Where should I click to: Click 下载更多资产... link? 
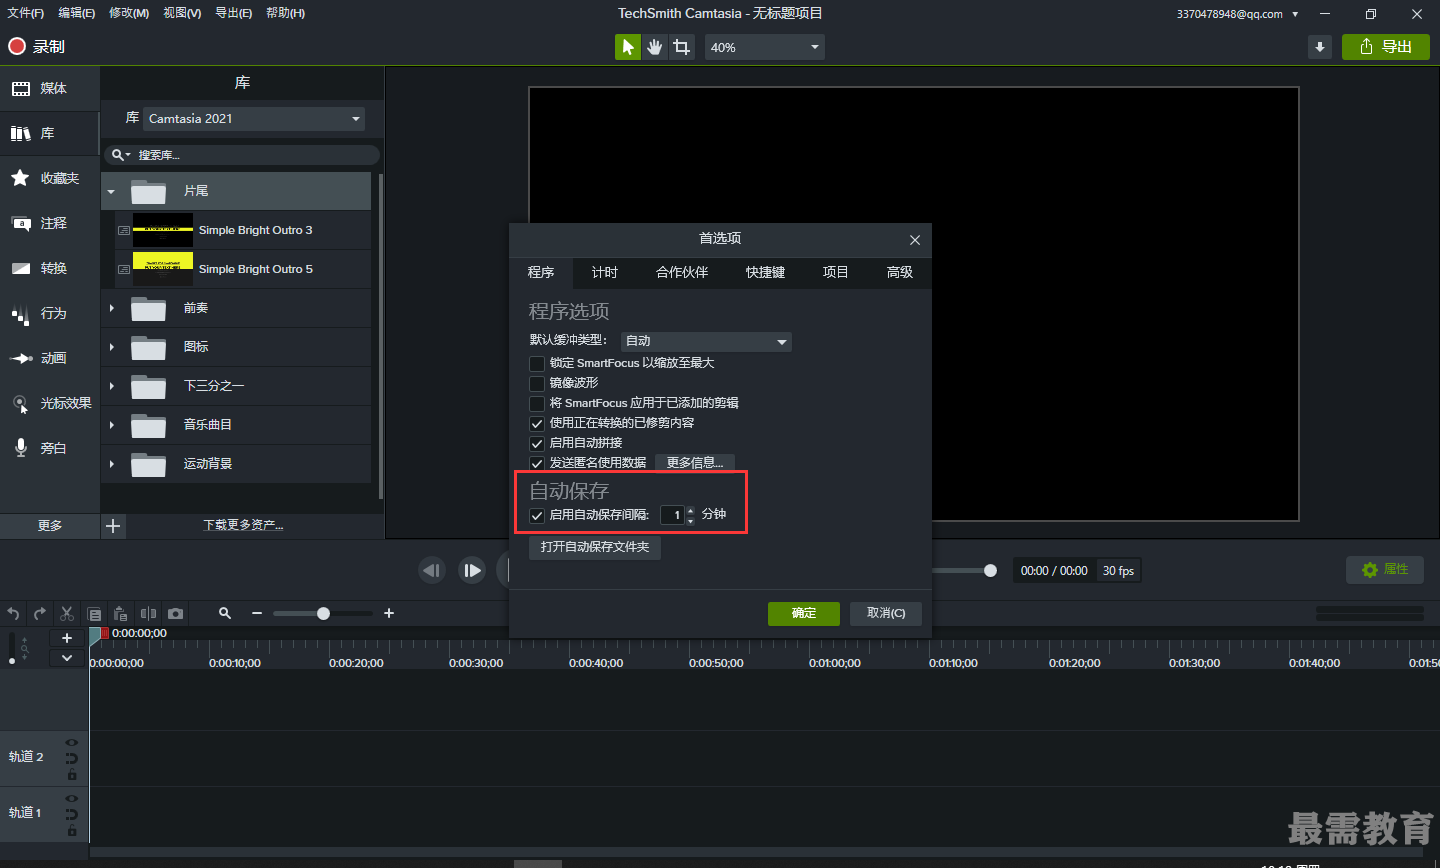click(x=243, y=525)
